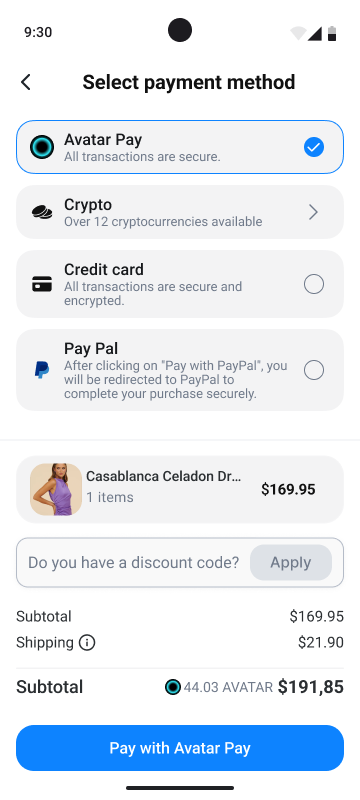Tap the back arrow icon
Viewport: 360px width, 800px height.
(25, 82)
